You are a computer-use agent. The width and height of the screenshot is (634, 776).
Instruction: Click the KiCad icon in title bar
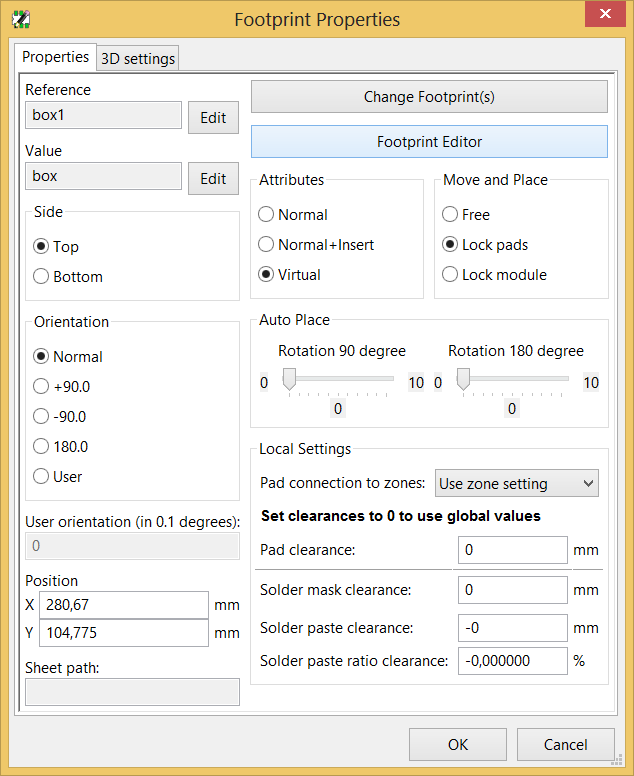click(x=20, y=19)
